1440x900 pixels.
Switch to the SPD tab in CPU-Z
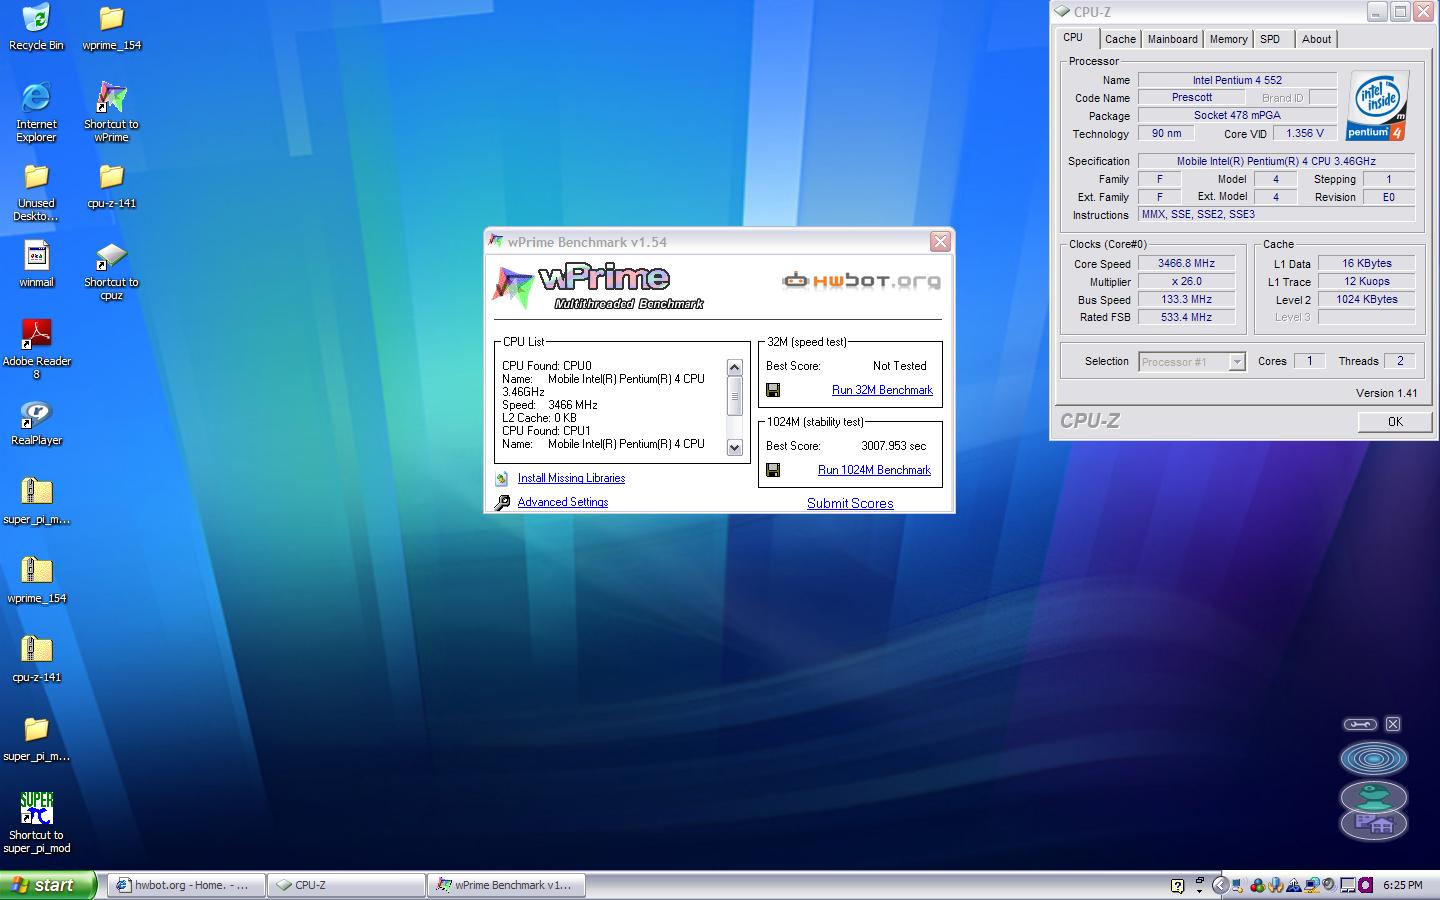coord(1270,39)
